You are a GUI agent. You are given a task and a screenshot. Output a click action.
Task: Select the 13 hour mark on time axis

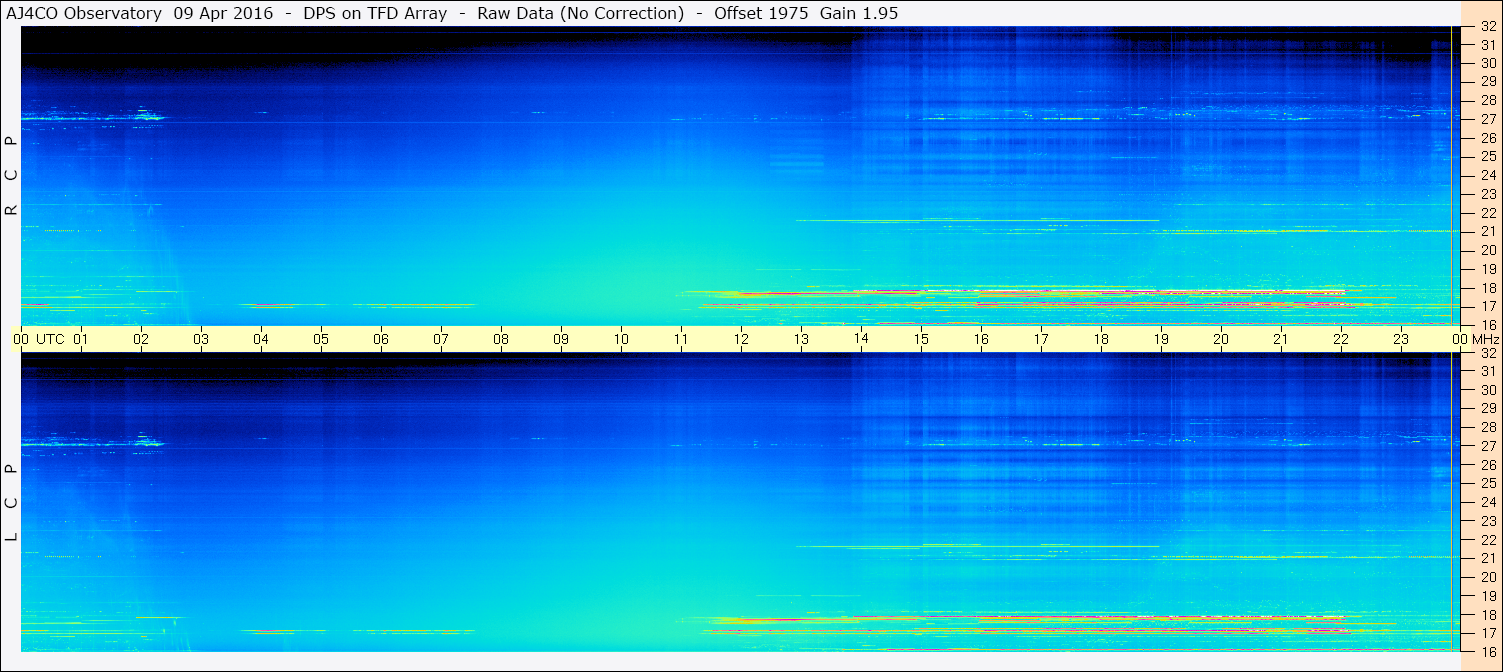tap(801, 339)
